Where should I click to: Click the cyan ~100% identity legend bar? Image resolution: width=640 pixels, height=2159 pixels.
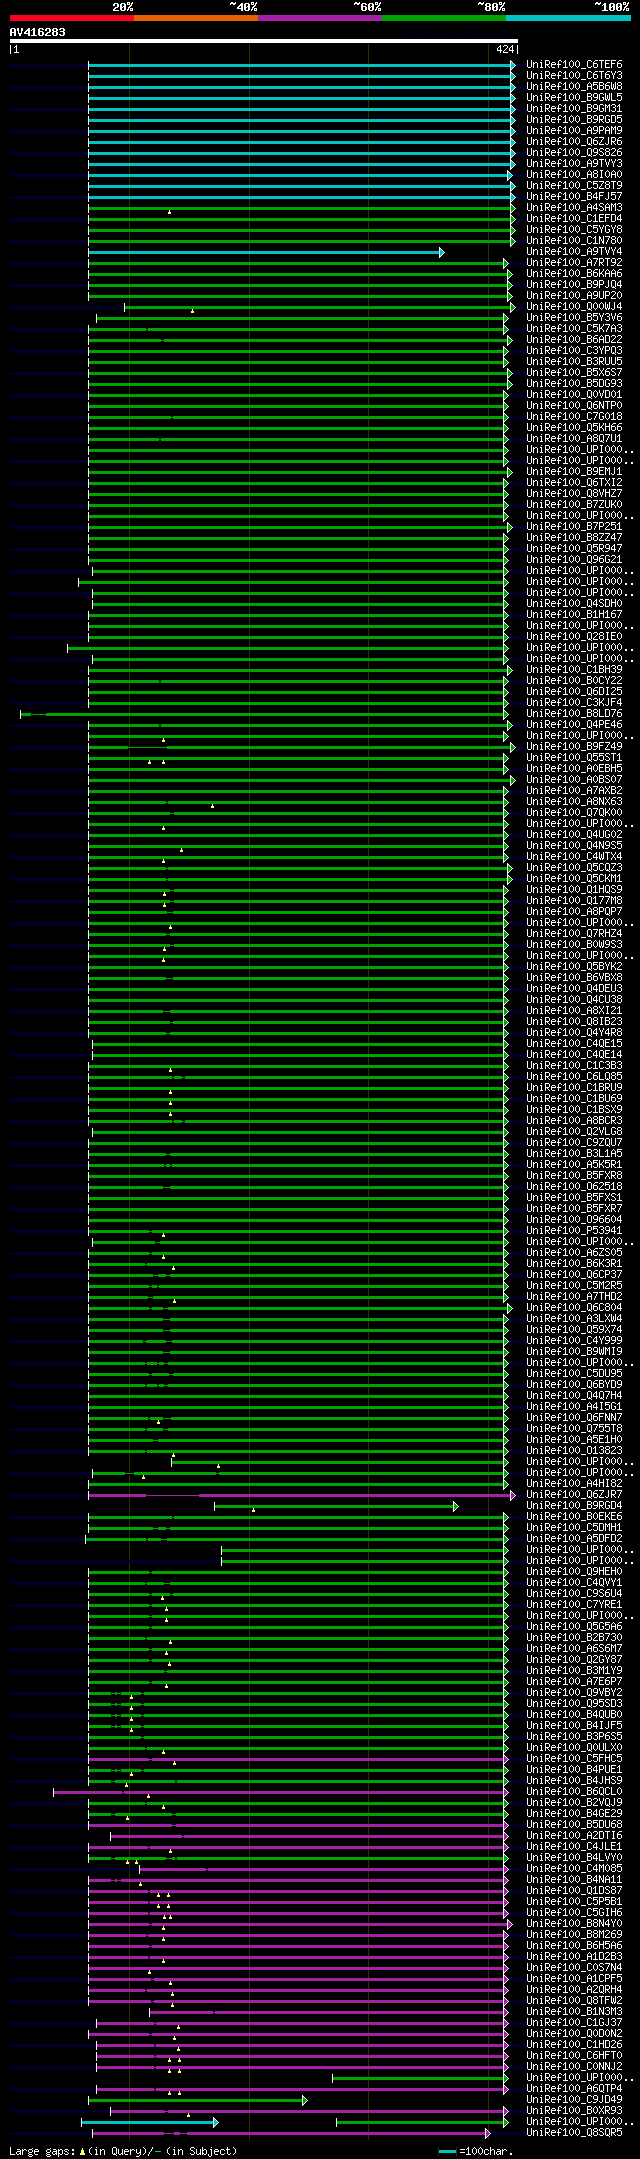[x=568, y=18]
